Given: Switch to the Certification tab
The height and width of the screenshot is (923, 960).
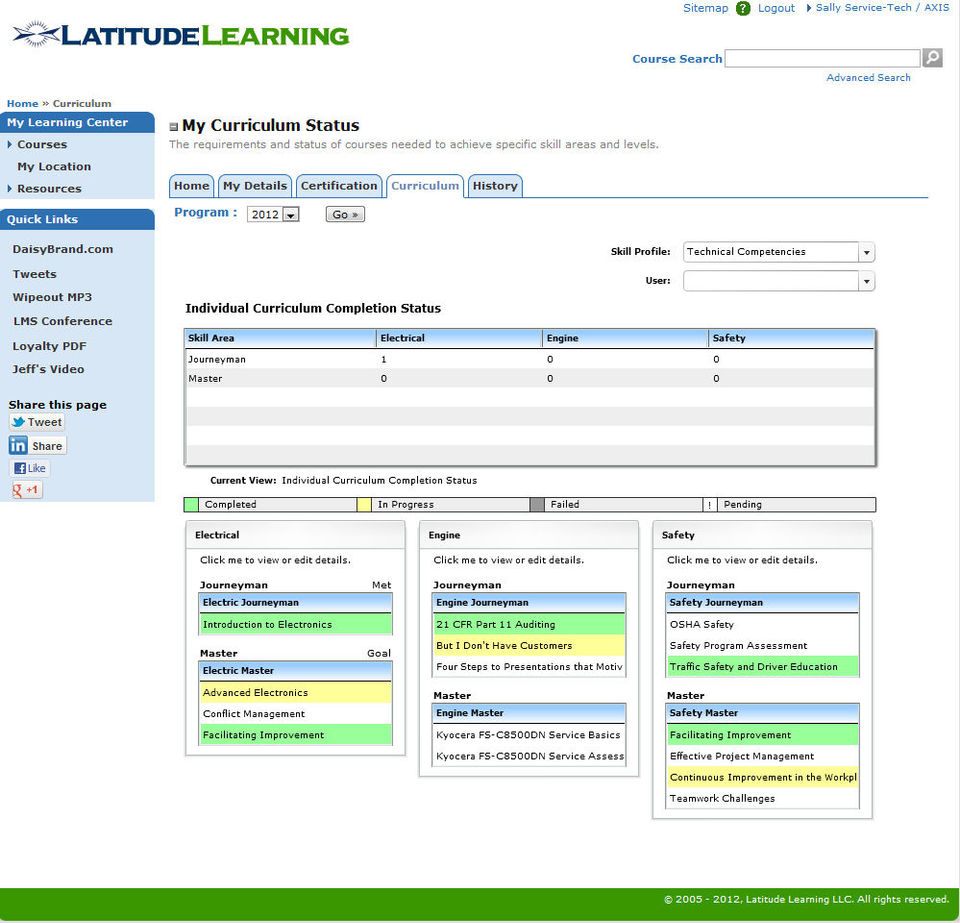Looking at the screenshot, I should [x=339, y=186].
